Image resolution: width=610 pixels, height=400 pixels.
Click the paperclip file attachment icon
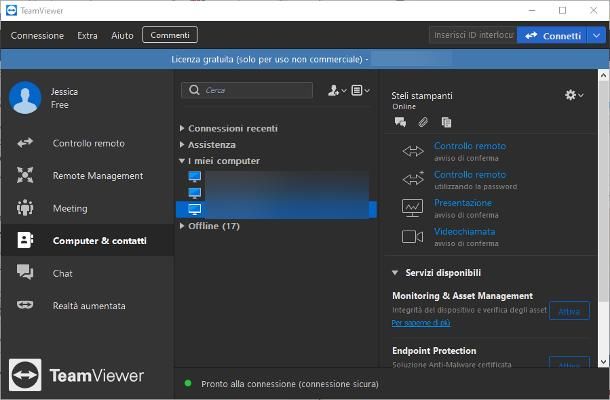[x=423, y=122]
